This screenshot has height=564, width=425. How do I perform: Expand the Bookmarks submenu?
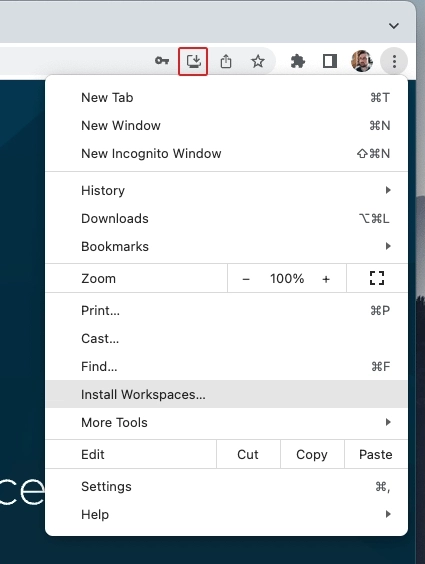point(227,246)
